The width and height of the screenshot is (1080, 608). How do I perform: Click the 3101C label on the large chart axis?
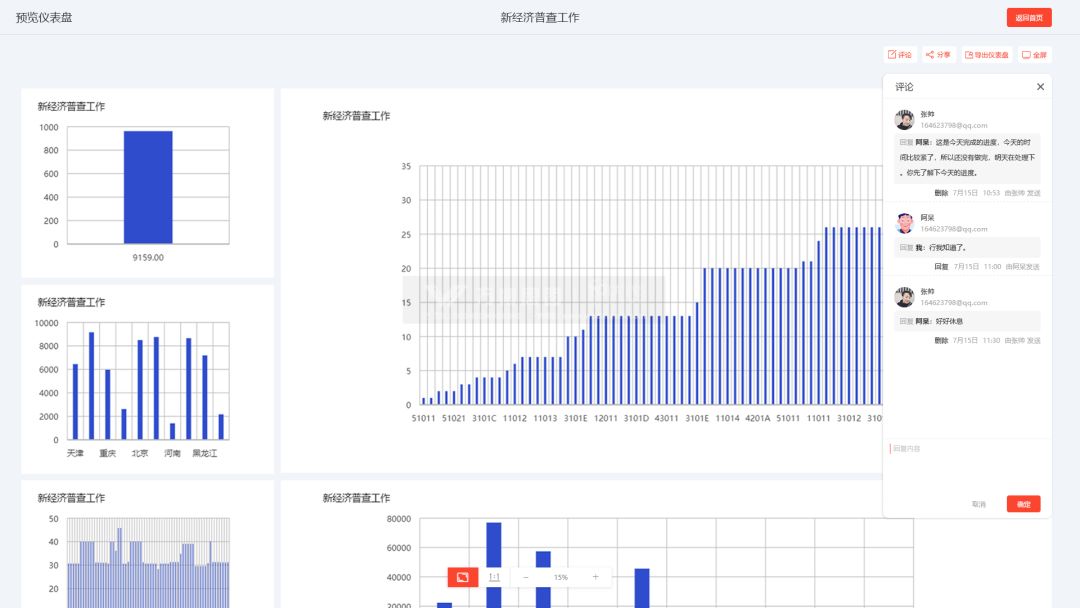tap(484, 418)
